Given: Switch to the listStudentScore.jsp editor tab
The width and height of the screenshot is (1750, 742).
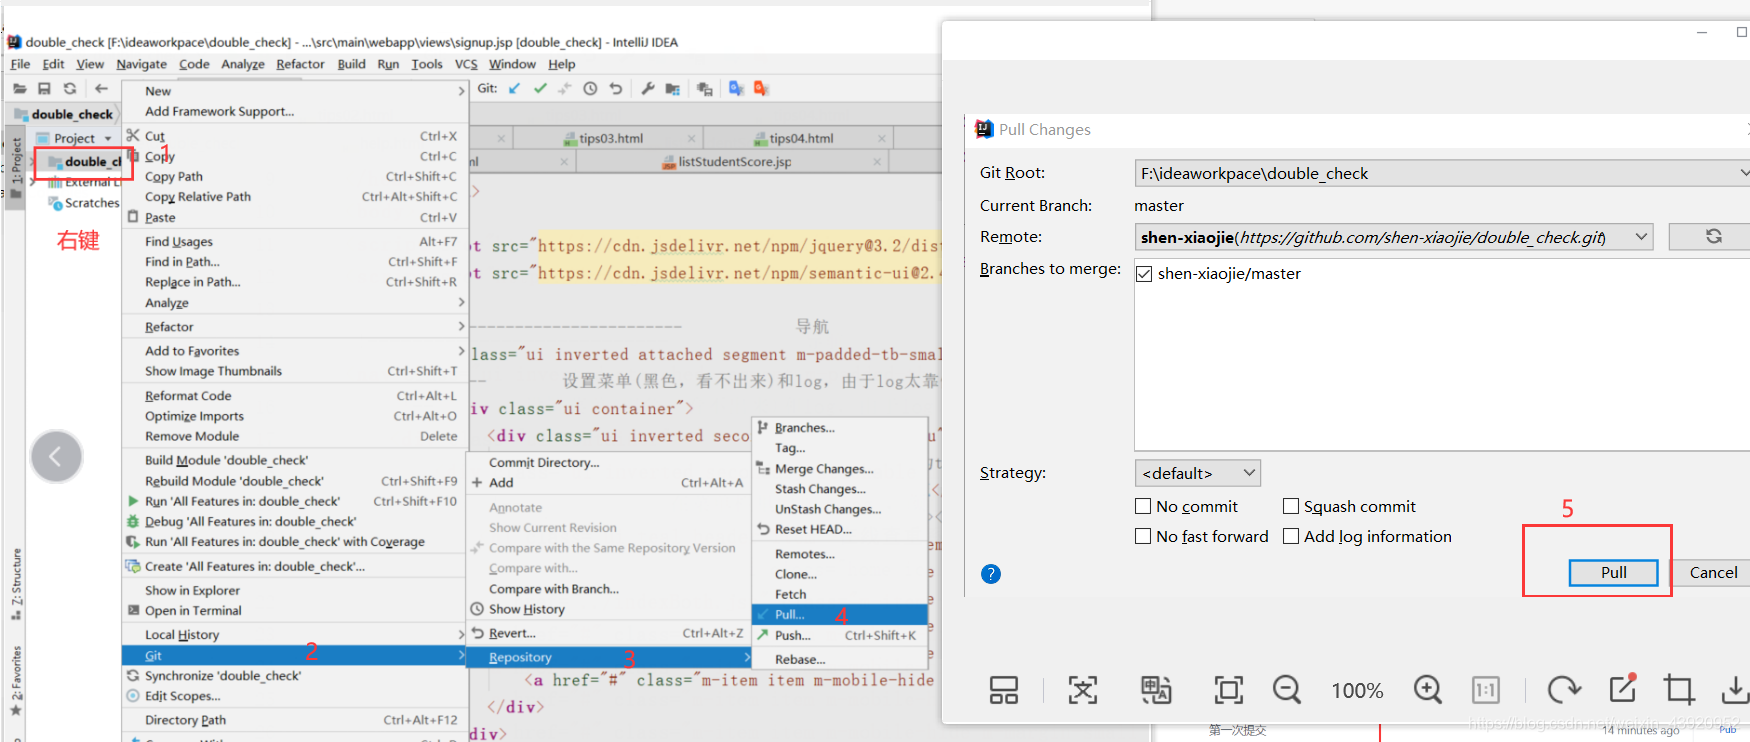Looking at the screenshot, I should click(x=735, y=161).
